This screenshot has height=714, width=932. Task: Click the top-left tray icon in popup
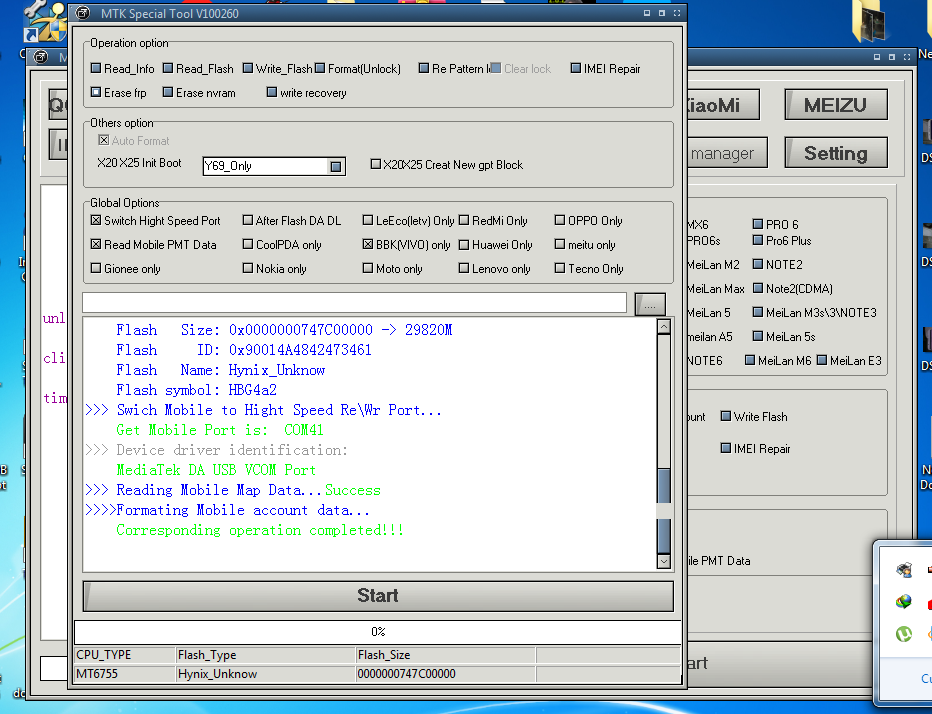[904, 570]
